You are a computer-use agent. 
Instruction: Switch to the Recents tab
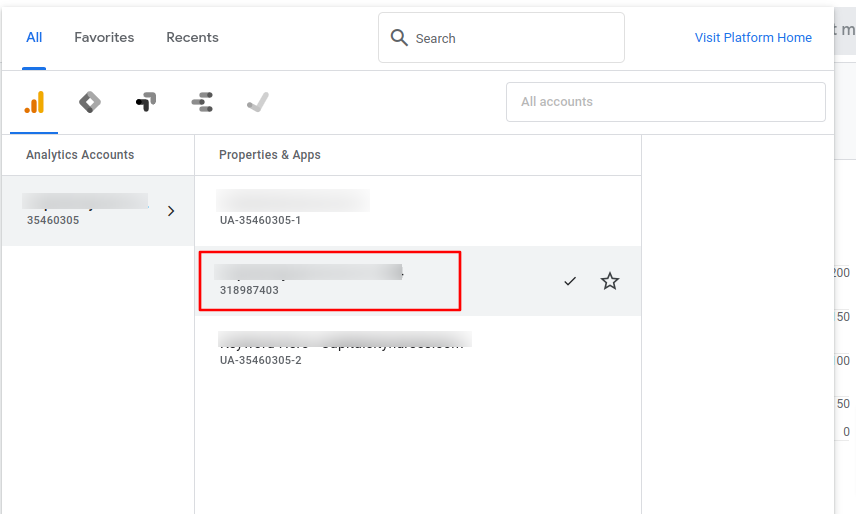[192, 37]
